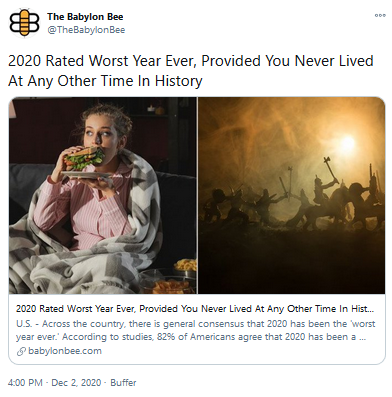Viewport: 392px width, 397px height.
Task: Click the Dec 2, 2020 date
Action: click(x=76, y=383)
